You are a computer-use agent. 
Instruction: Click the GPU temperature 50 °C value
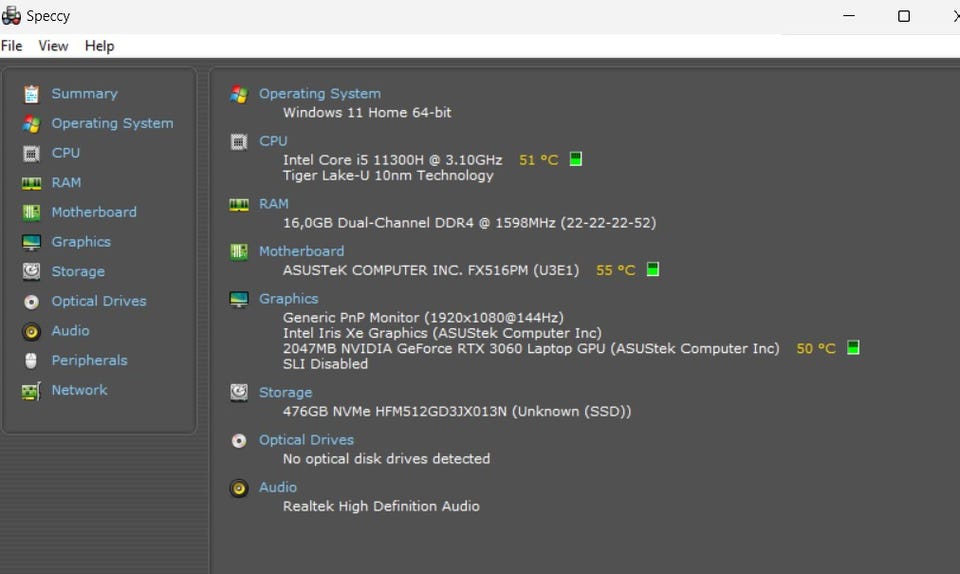pos(816,348)
